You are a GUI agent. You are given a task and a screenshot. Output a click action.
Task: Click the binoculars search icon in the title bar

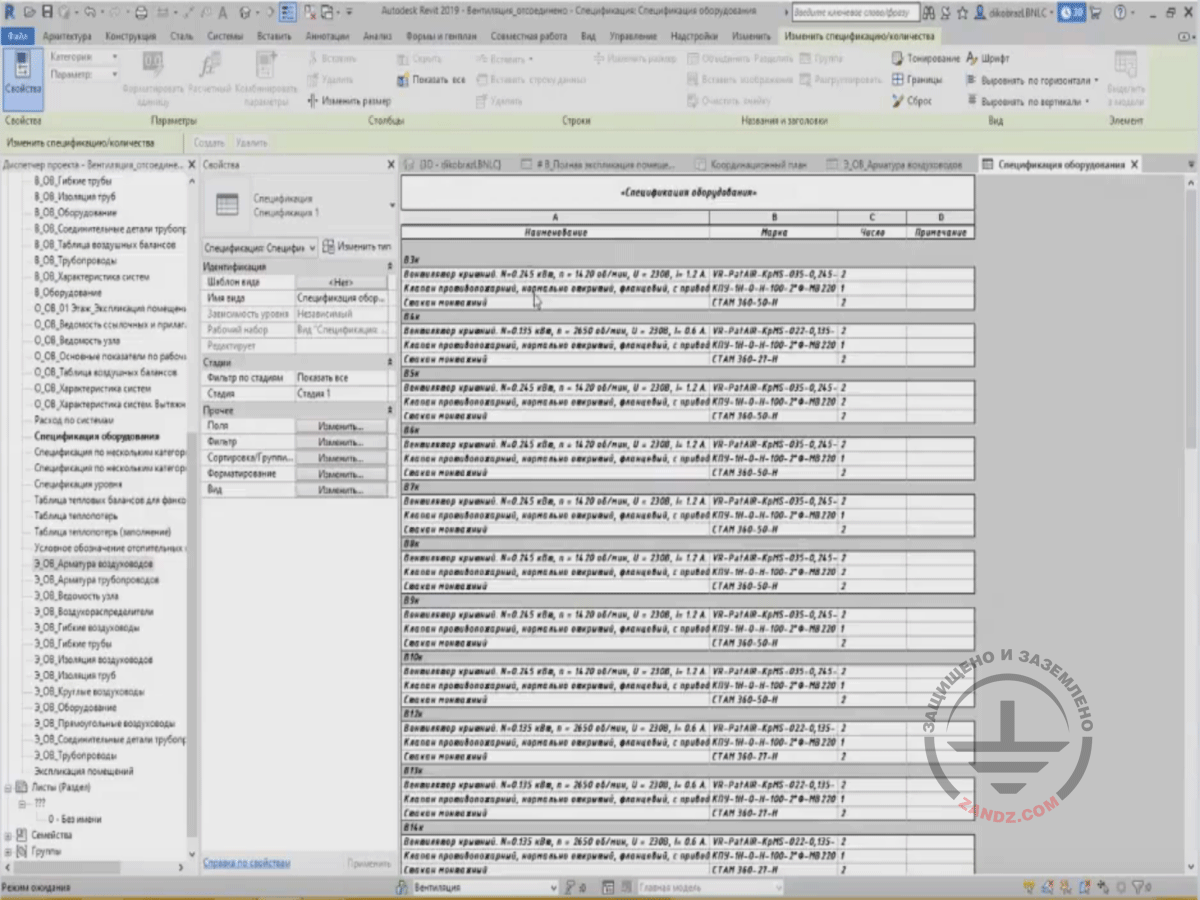(930, 12)
